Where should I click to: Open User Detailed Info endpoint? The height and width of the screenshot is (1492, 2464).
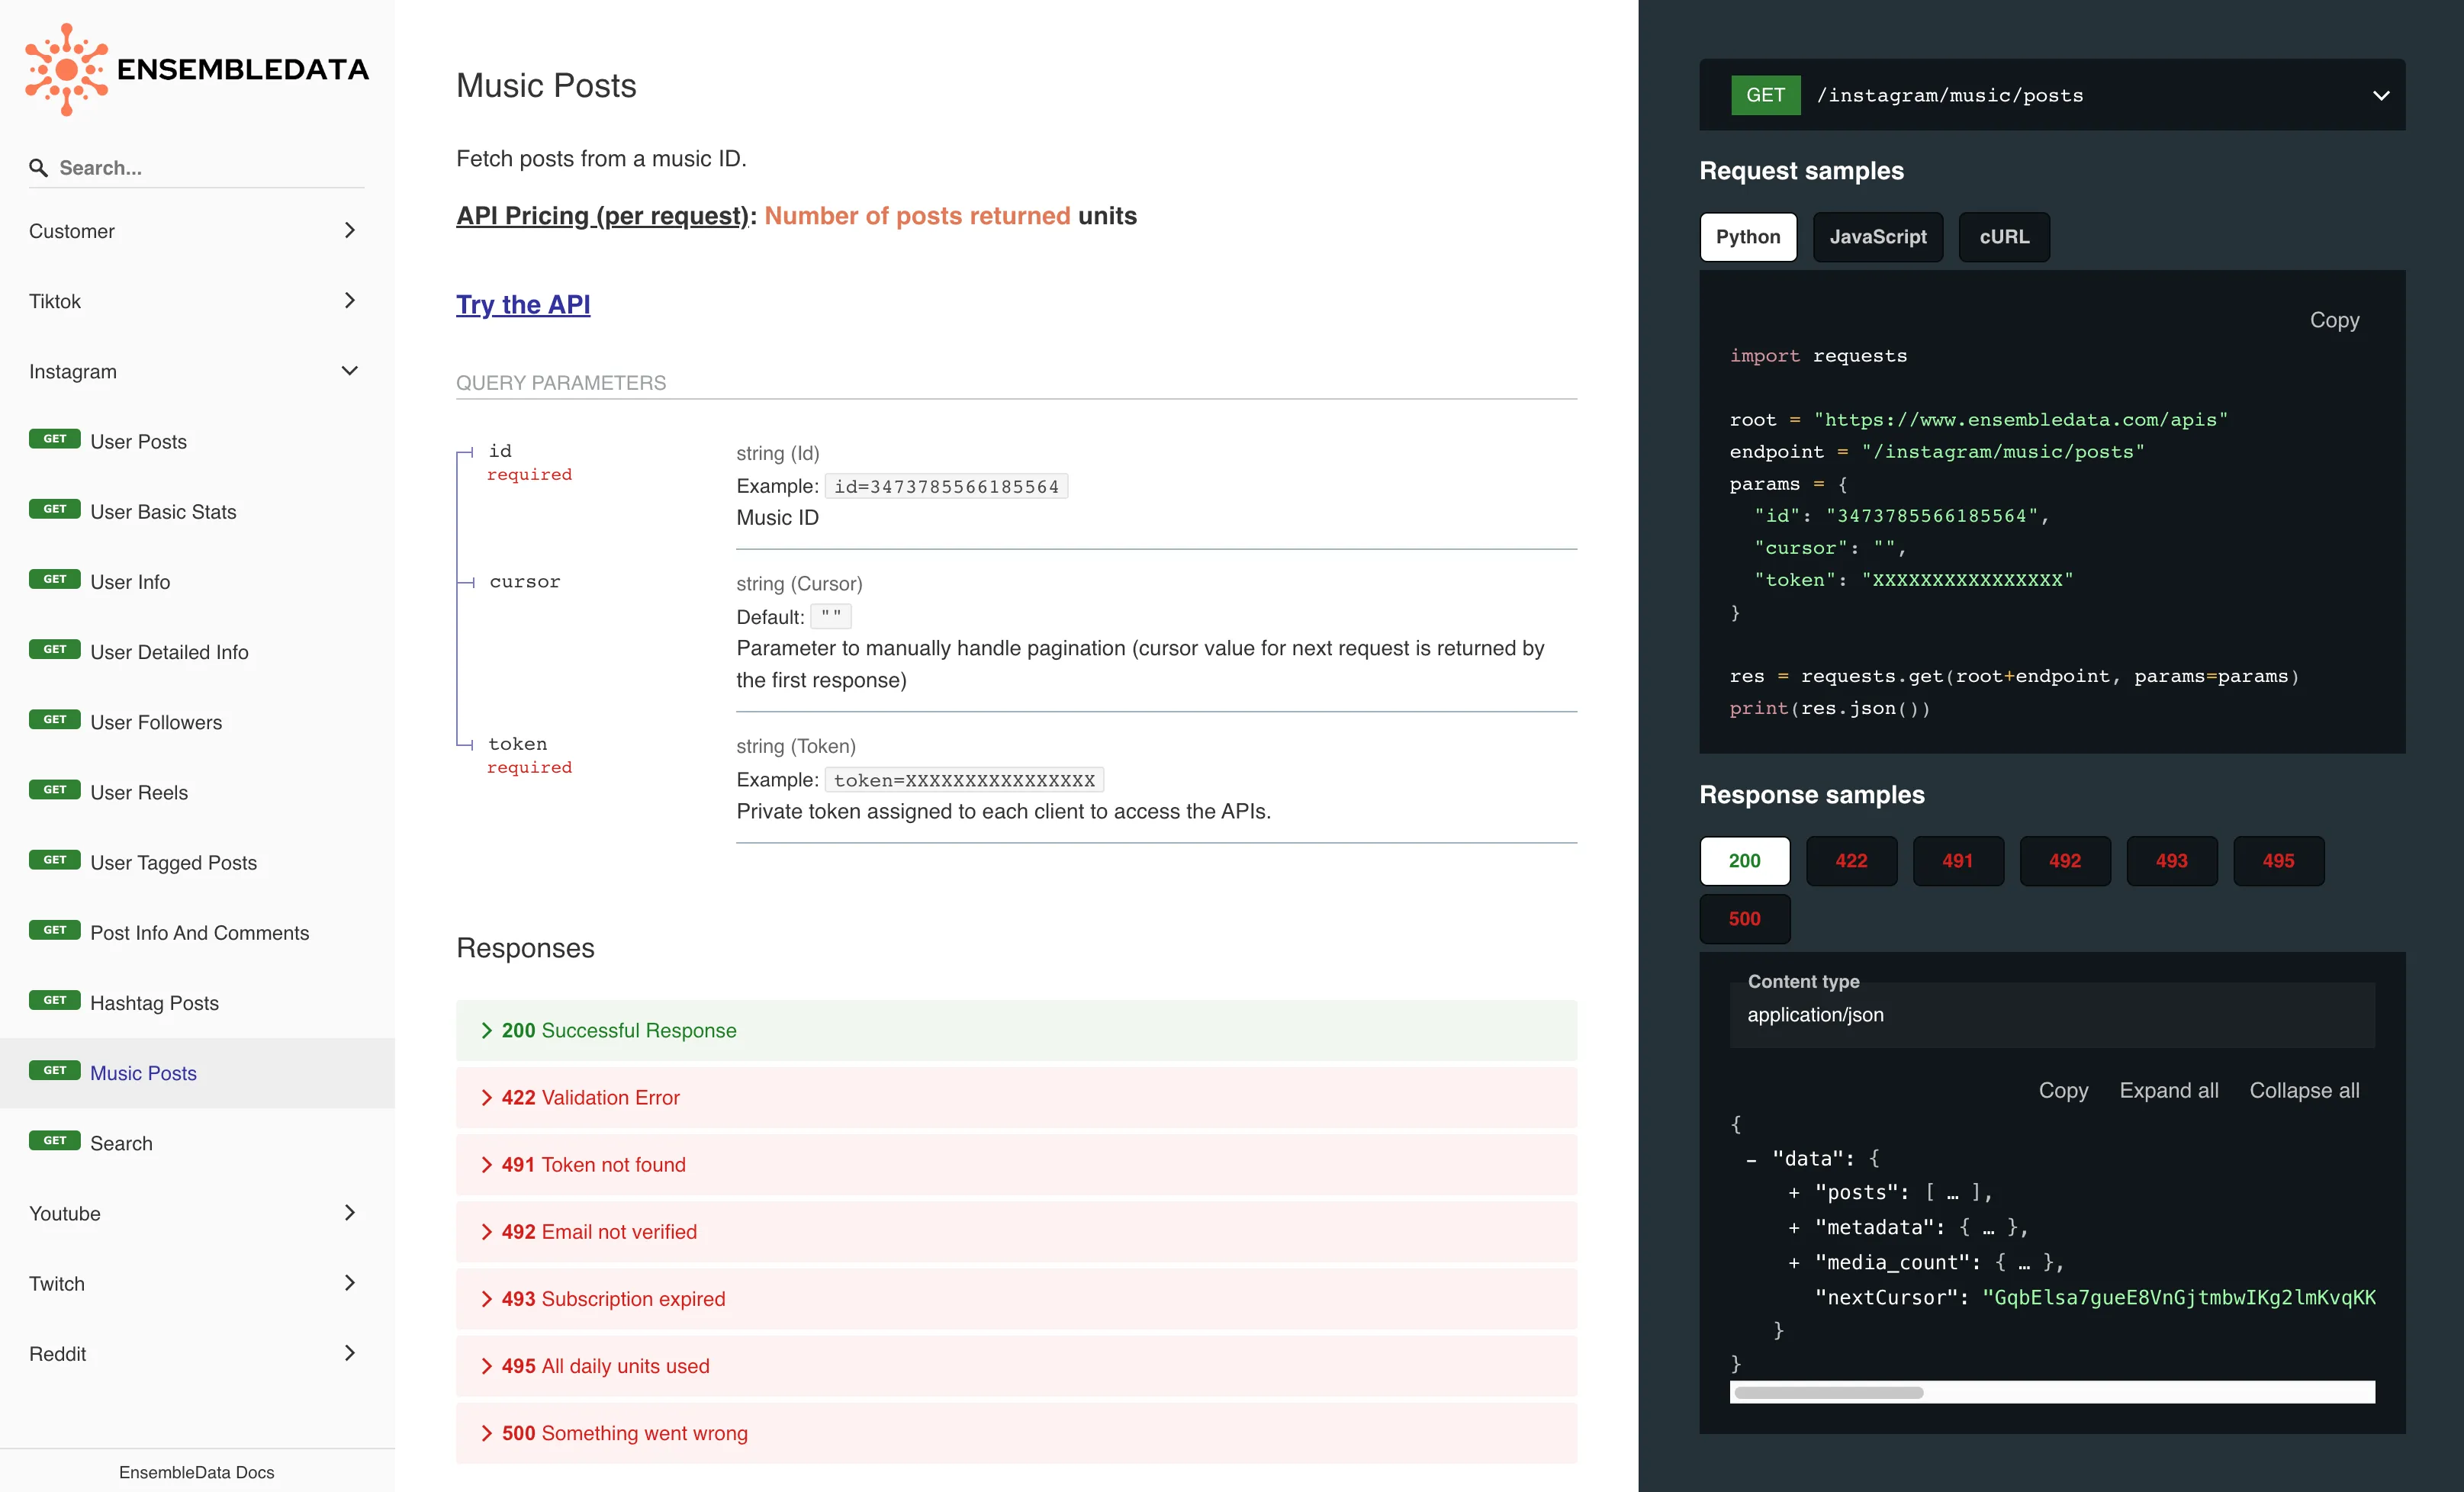coord(197,652)
